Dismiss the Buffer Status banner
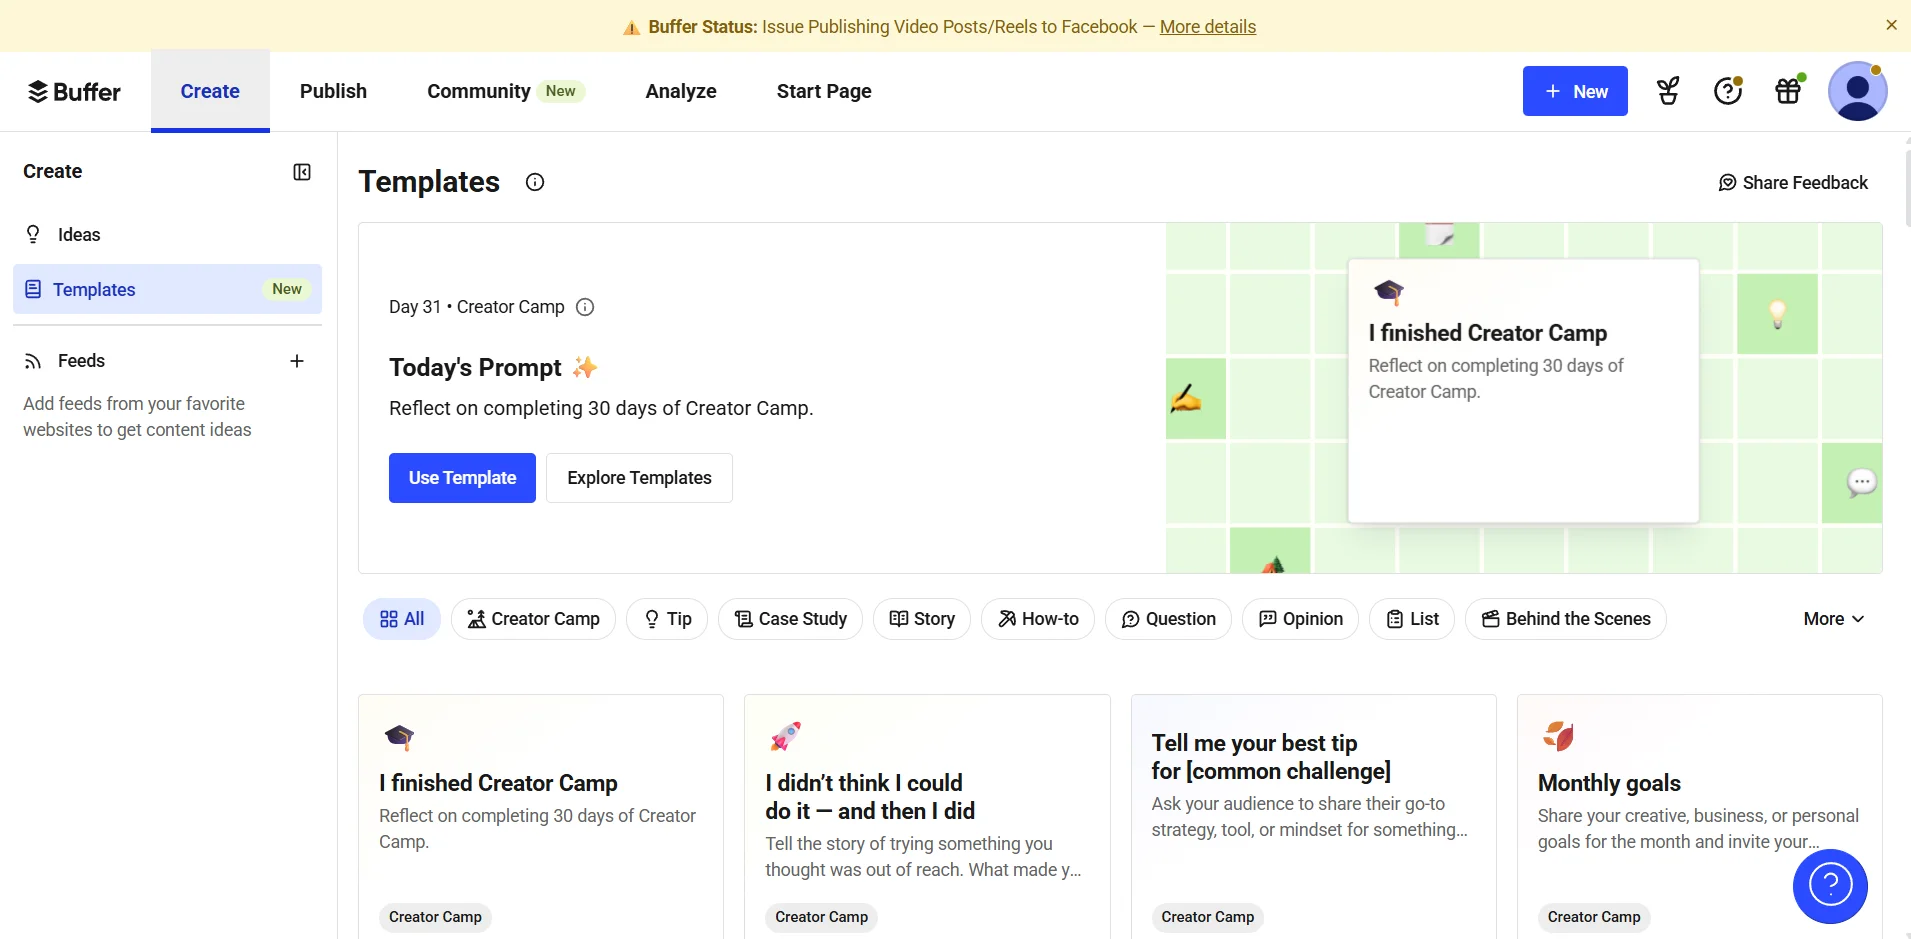This screenshot has width=1911, height=939. coord(1891,25)
